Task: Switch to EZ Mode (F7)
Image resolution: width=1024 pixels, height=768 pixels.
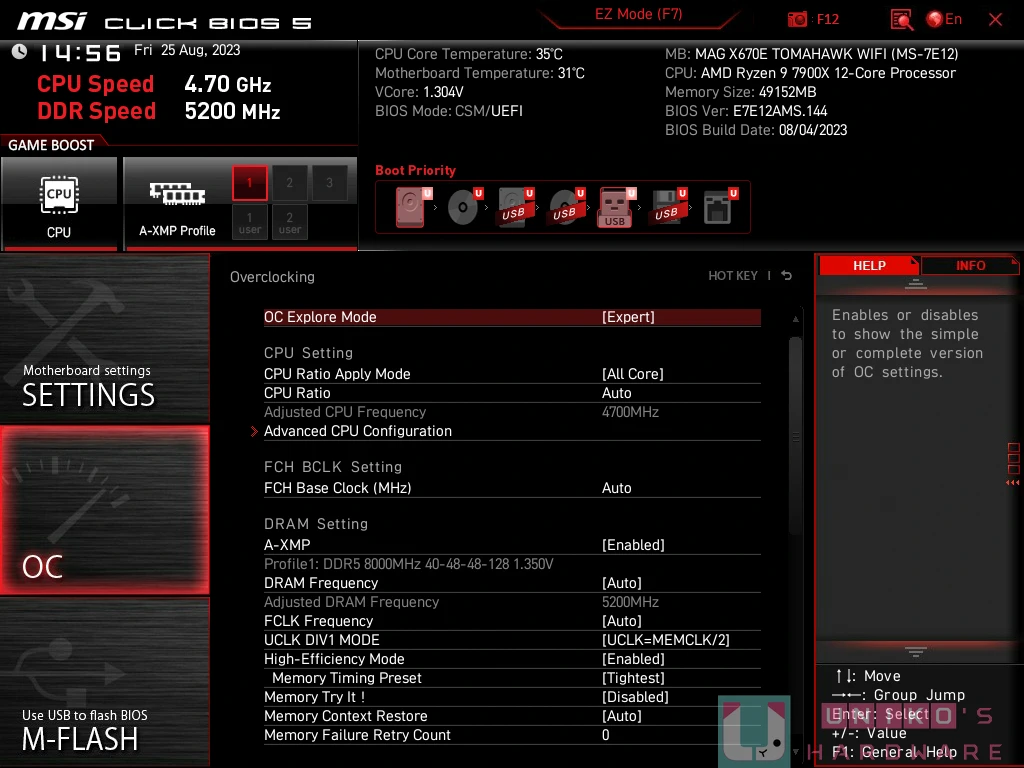Action: 638,14
